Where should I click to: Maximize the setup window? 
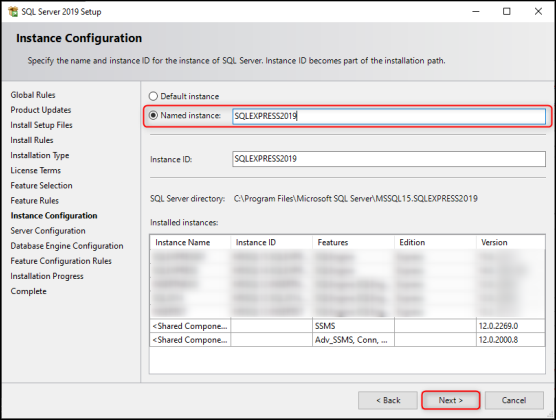[x=507, y=11]
